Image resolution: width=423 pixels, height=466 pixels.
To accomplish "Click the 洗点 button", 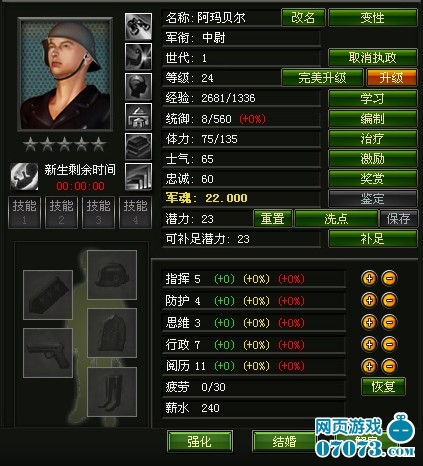I will click(336, 219).
